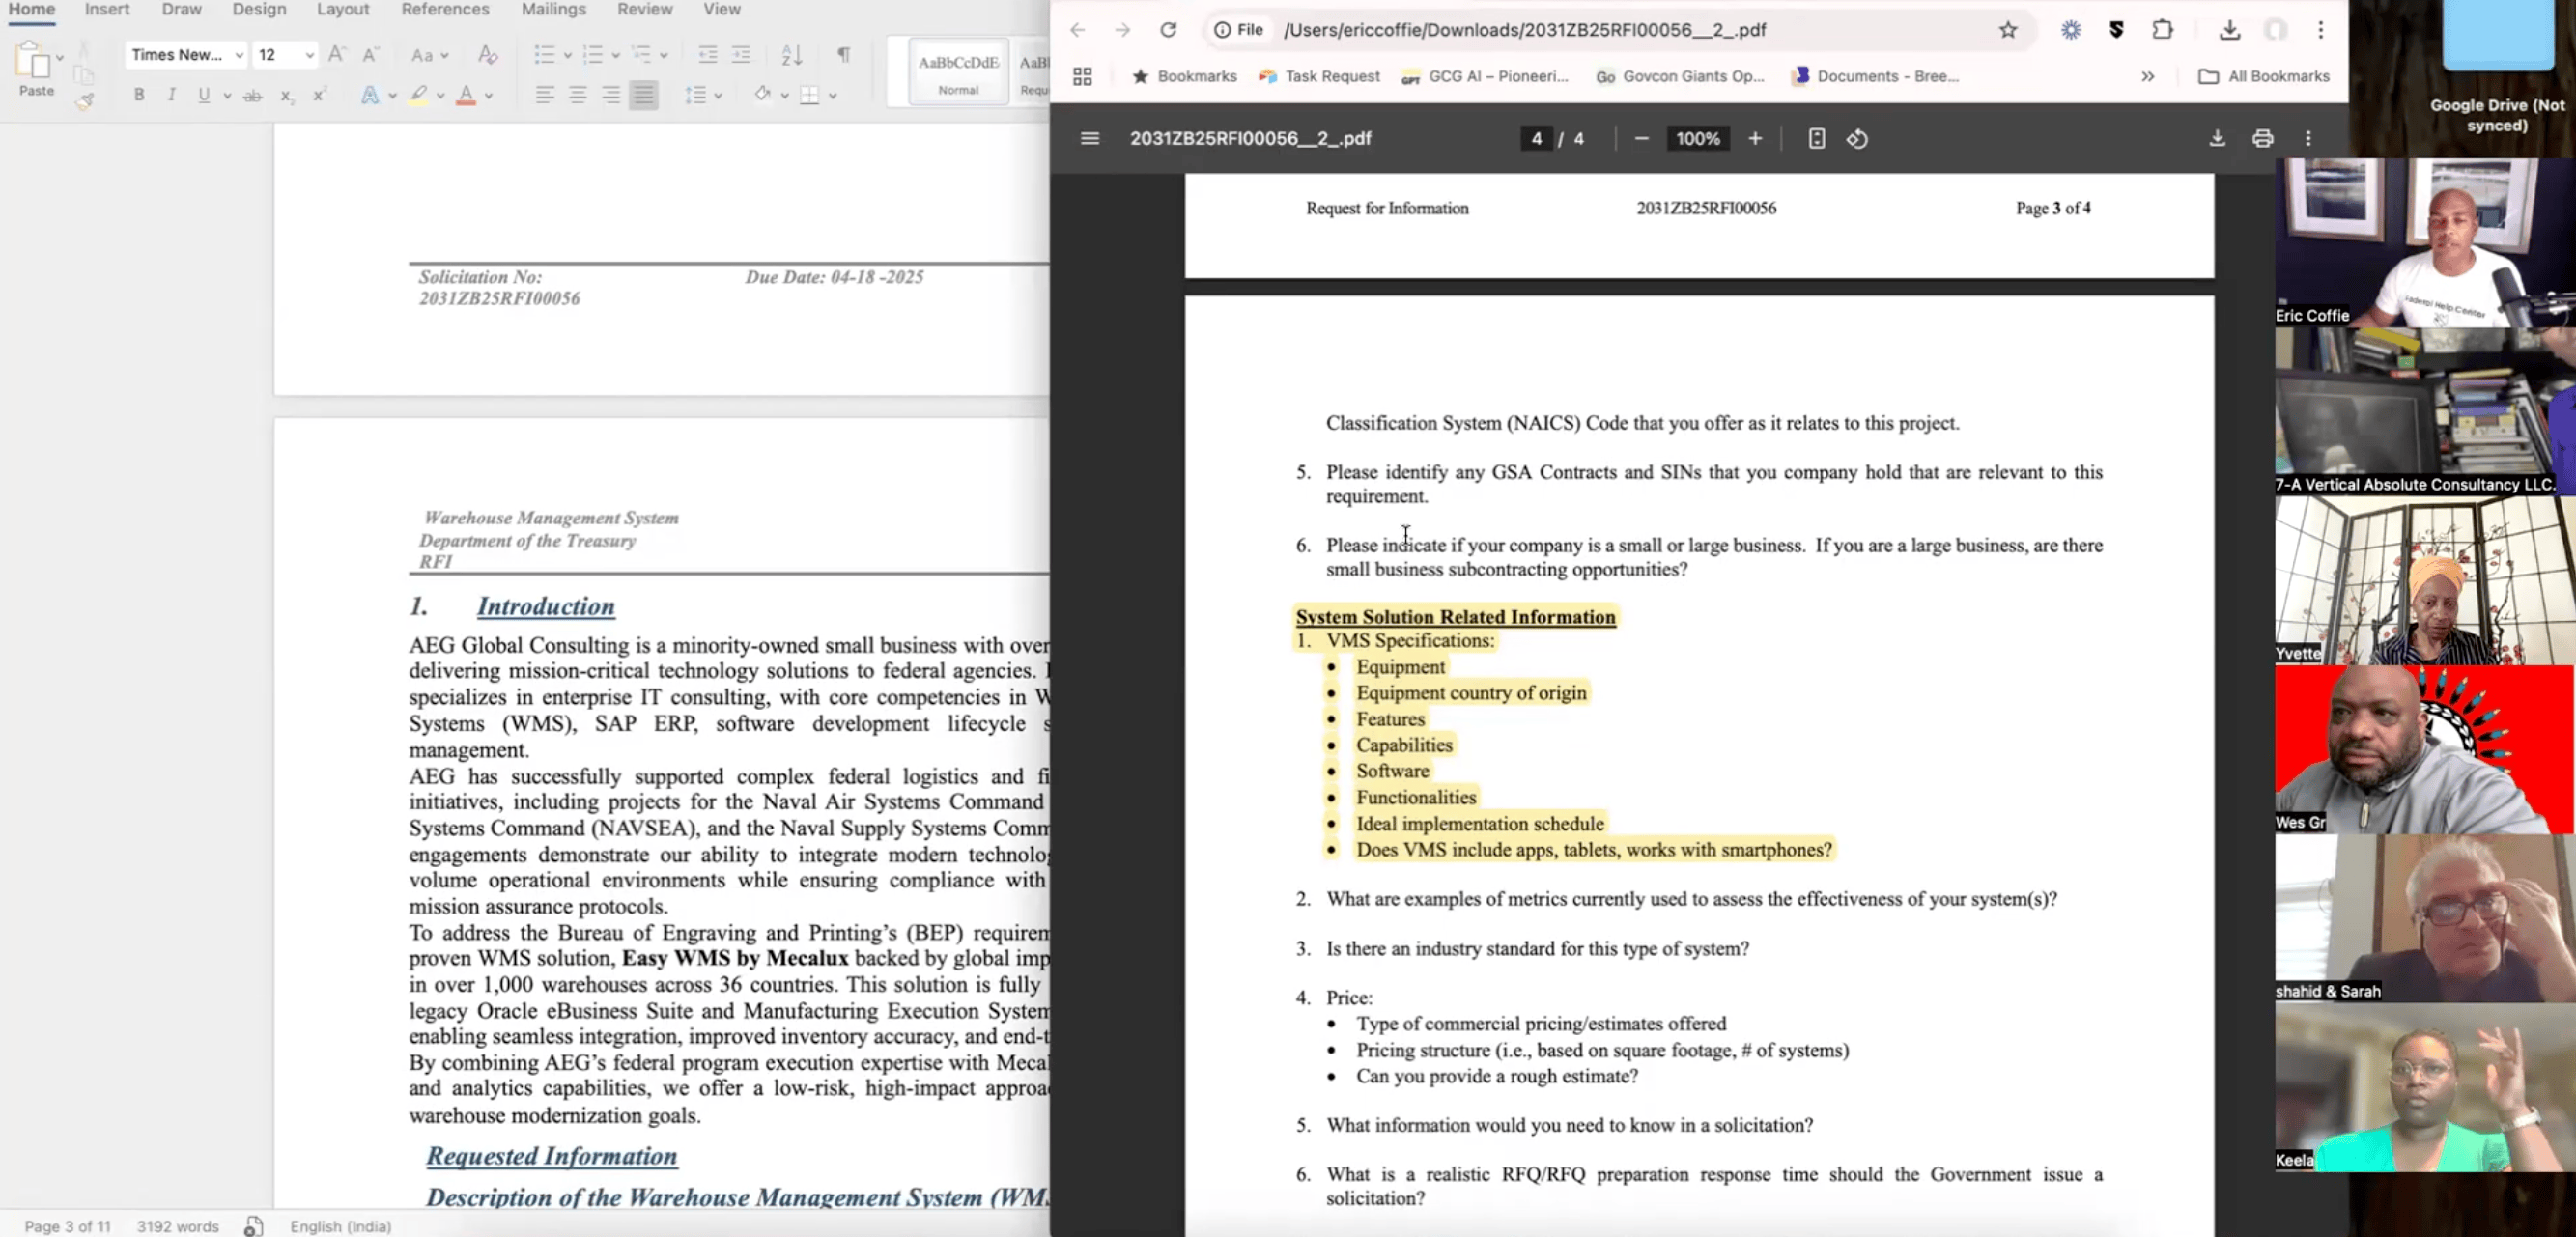2576x1237 pixels.
Task: Click Eric Coffie's video thumbnail
Action: (x=2425, y=242)
